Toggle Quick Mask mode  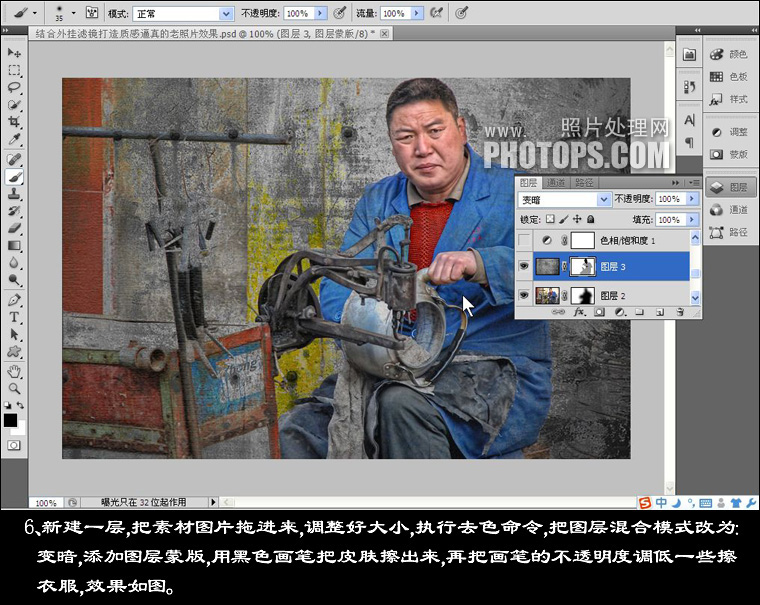pos(14,445)
